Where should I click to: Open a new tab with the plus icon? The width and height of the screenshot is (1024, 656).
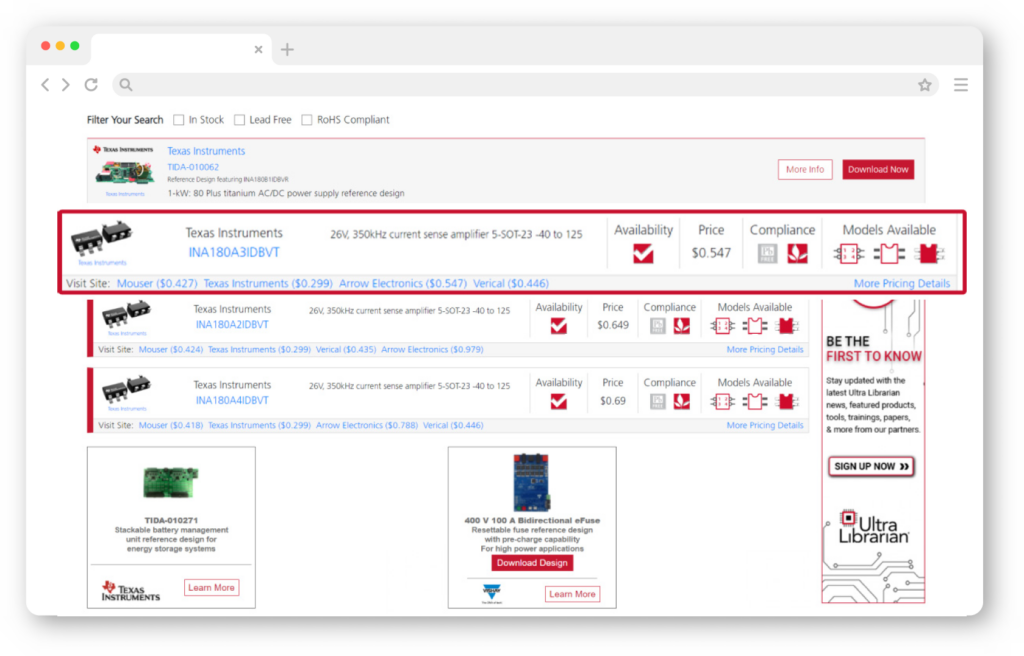pyautogui.click(x=287, y=49)
